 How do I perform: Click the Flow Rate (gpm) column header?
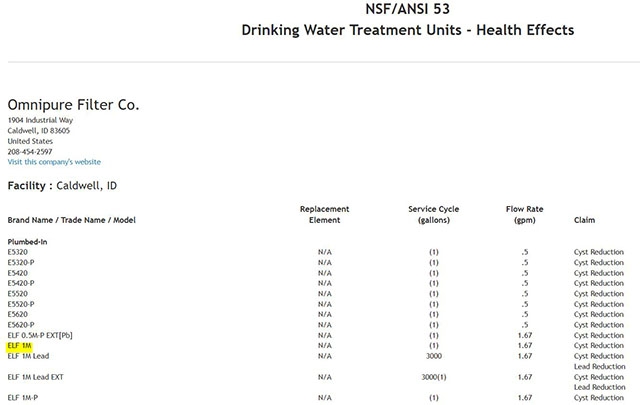coord(524,213)
